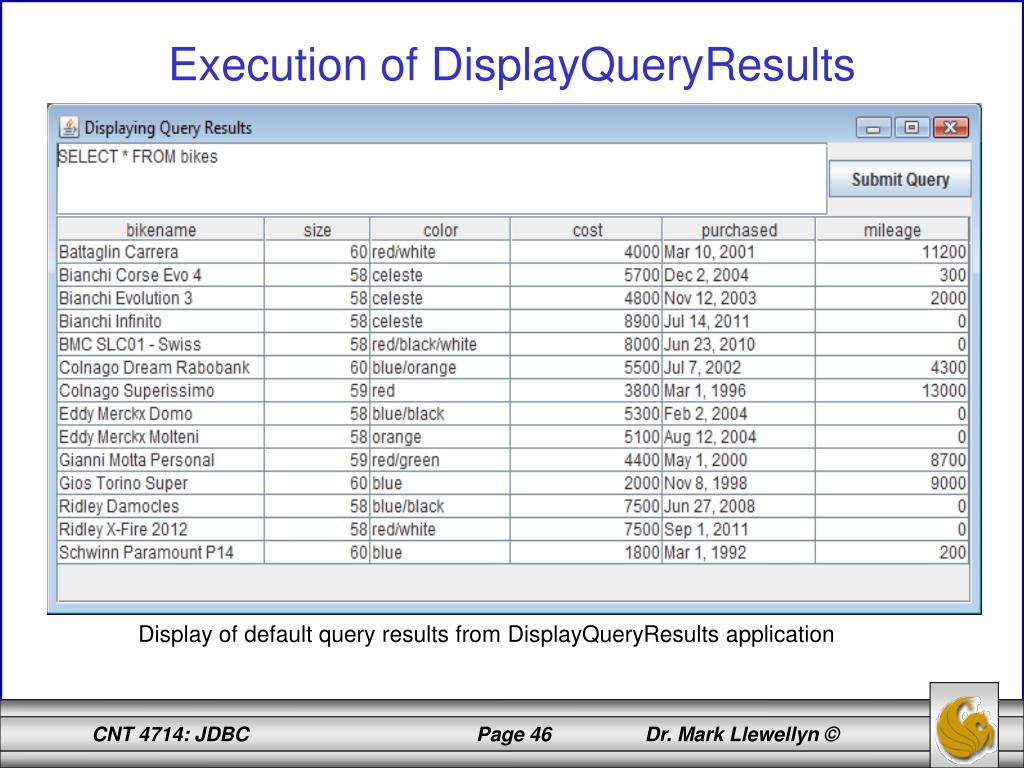The width and height of the screenshot is (1024, 768).
Task: Select the Gios Torino Super cell
Action: [x=161, y=483]
